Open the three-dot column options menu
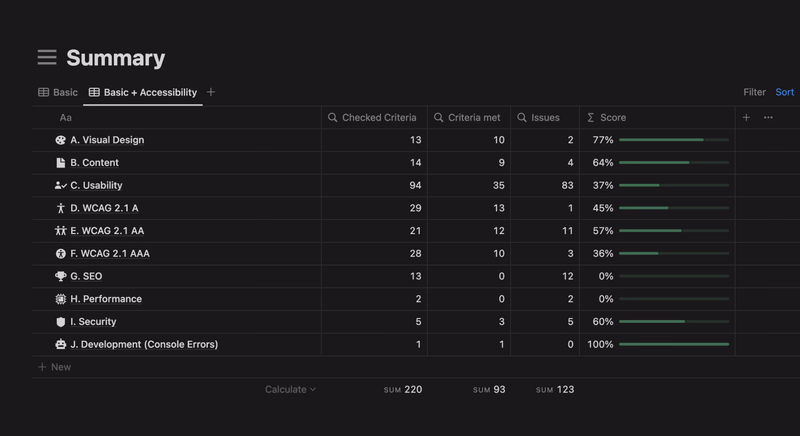Image resolution: width=800 pixels, height=436 pixels. 768,118
